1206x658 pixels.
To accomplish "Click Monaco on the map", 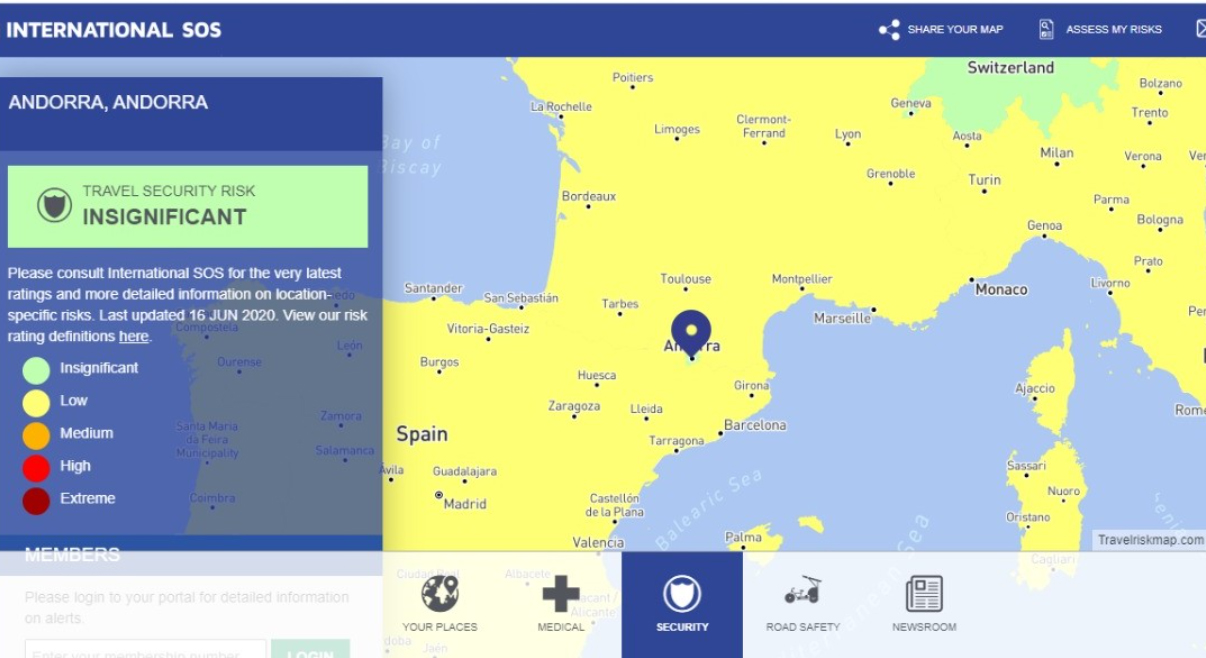I will 1001,289.
